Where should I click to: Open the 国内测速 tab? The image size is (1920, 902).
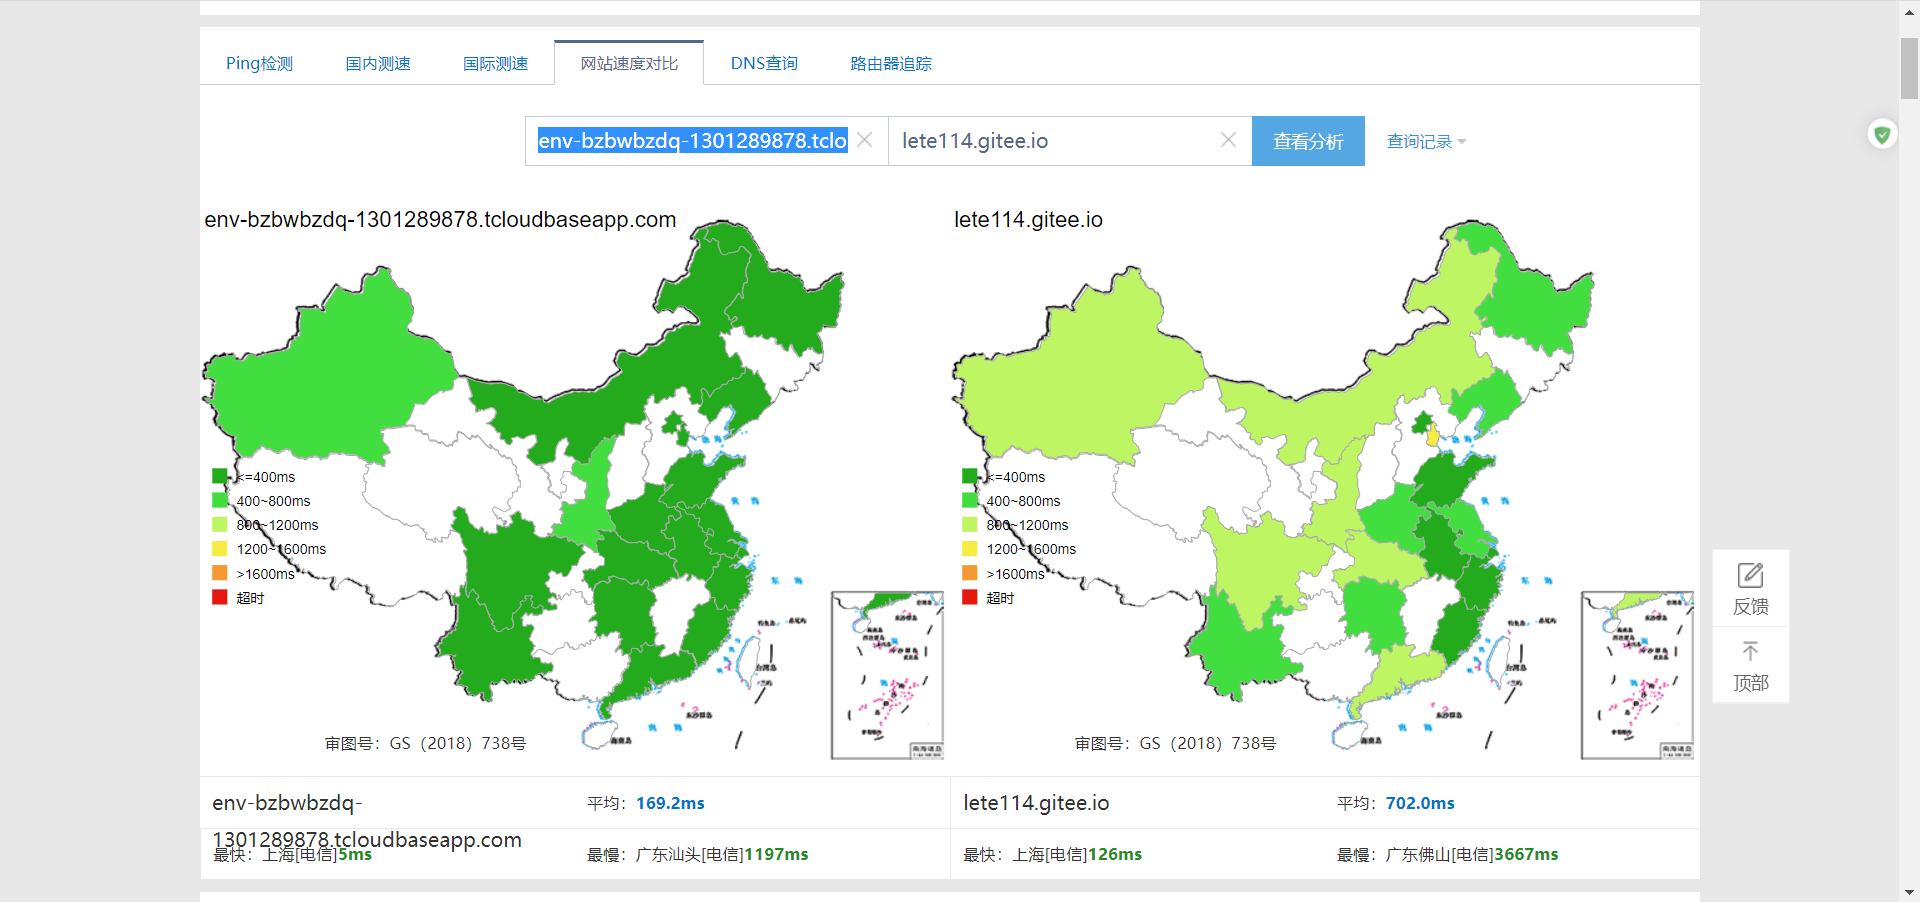click(x=378, y=64)
